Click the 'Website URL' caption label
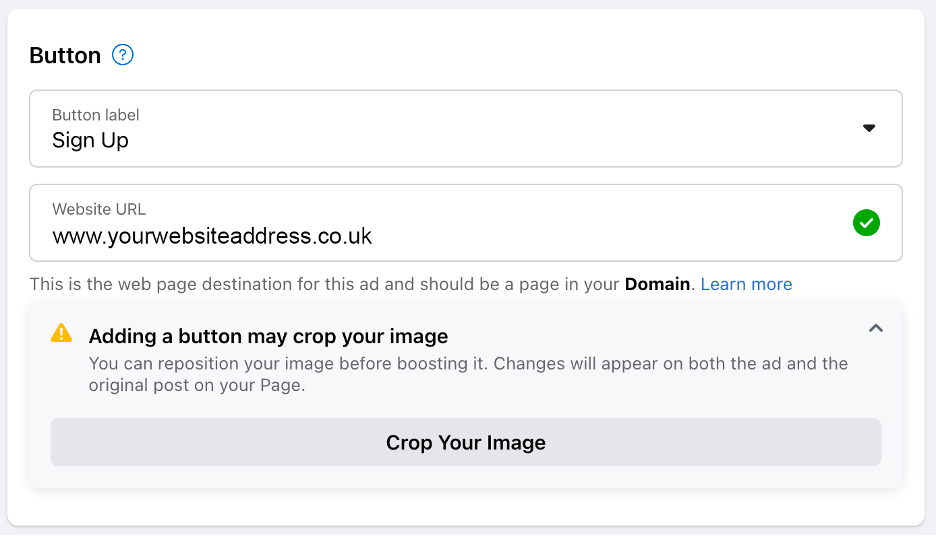Image resolution: width=936 pixels, height=536 pixels. (x=99, y=209)
